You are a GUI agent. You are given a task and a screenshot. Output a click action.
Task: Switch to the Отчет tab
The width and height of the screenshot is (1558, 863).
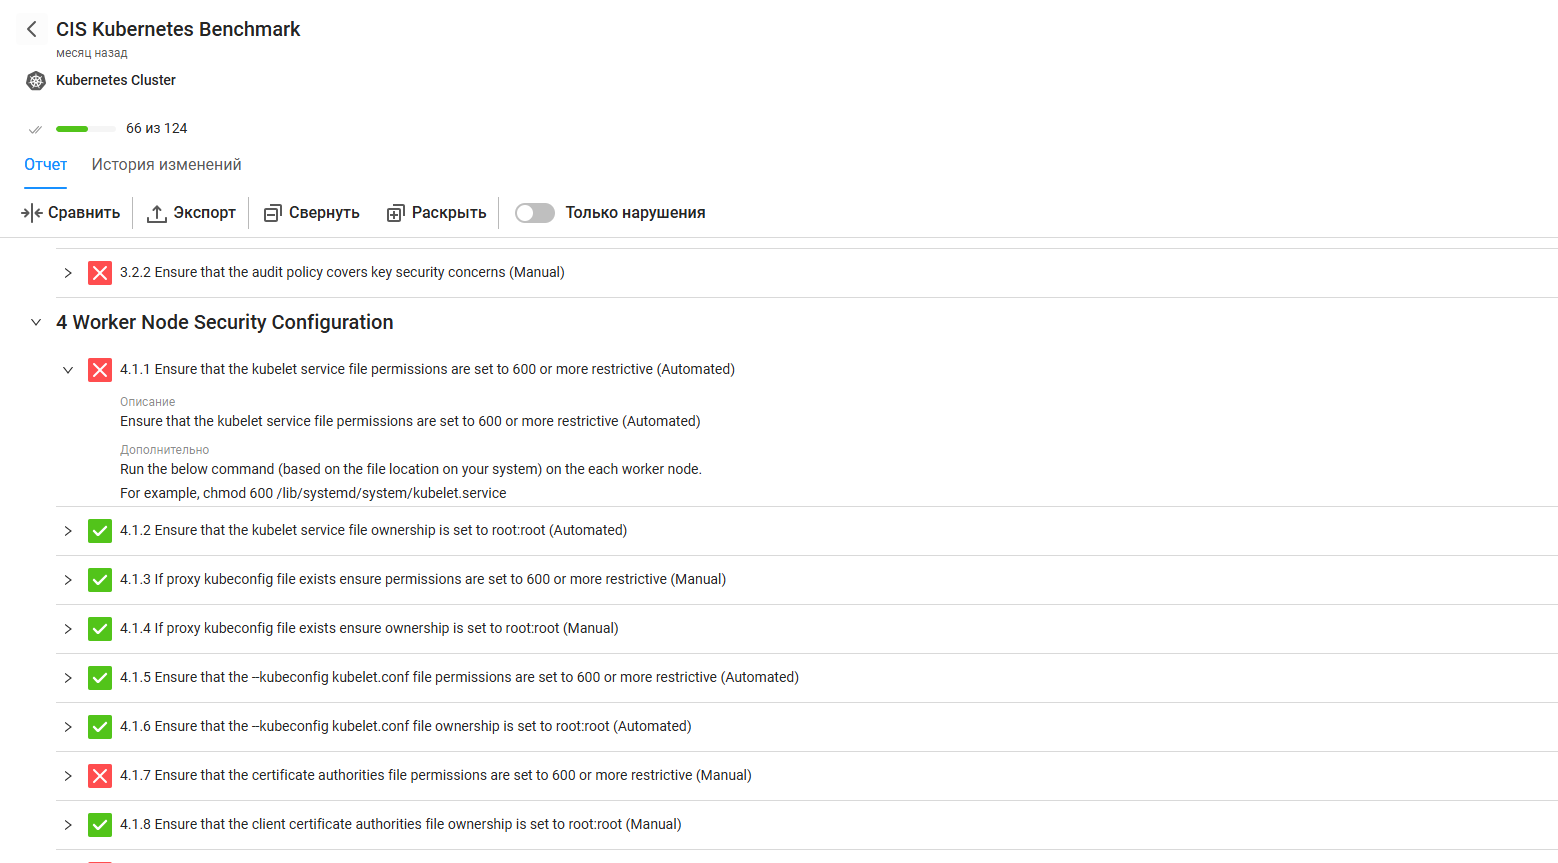click(46, 165)
